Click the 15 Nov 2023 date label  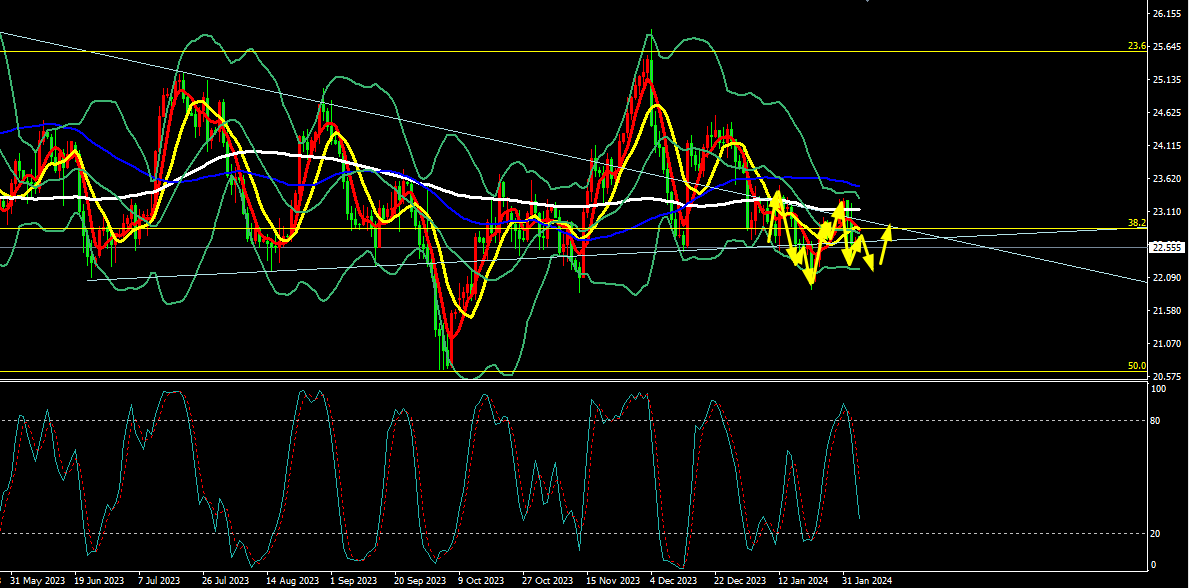click(x=611, y=580)
